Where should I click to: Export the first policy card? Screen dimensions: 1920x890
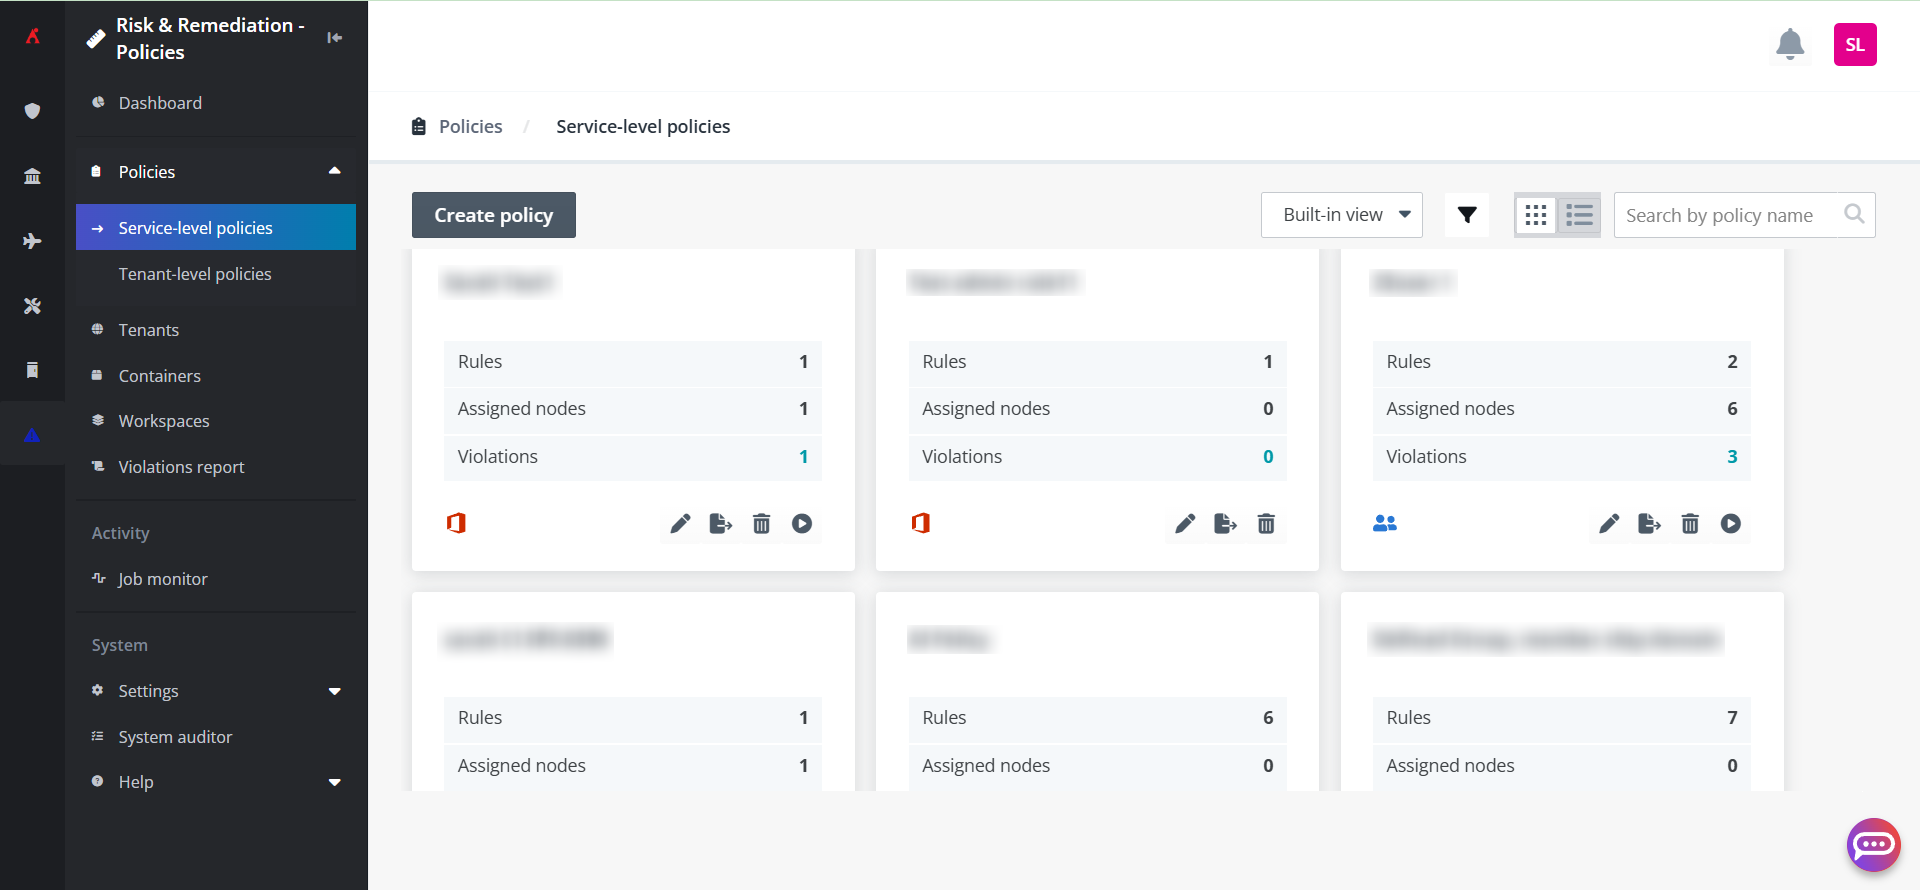pyautogui.click(x=721, y=524)
